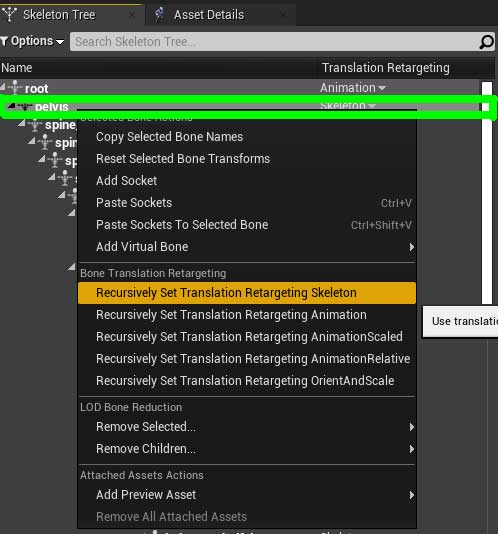Collapse the first spine bone node

22,123
